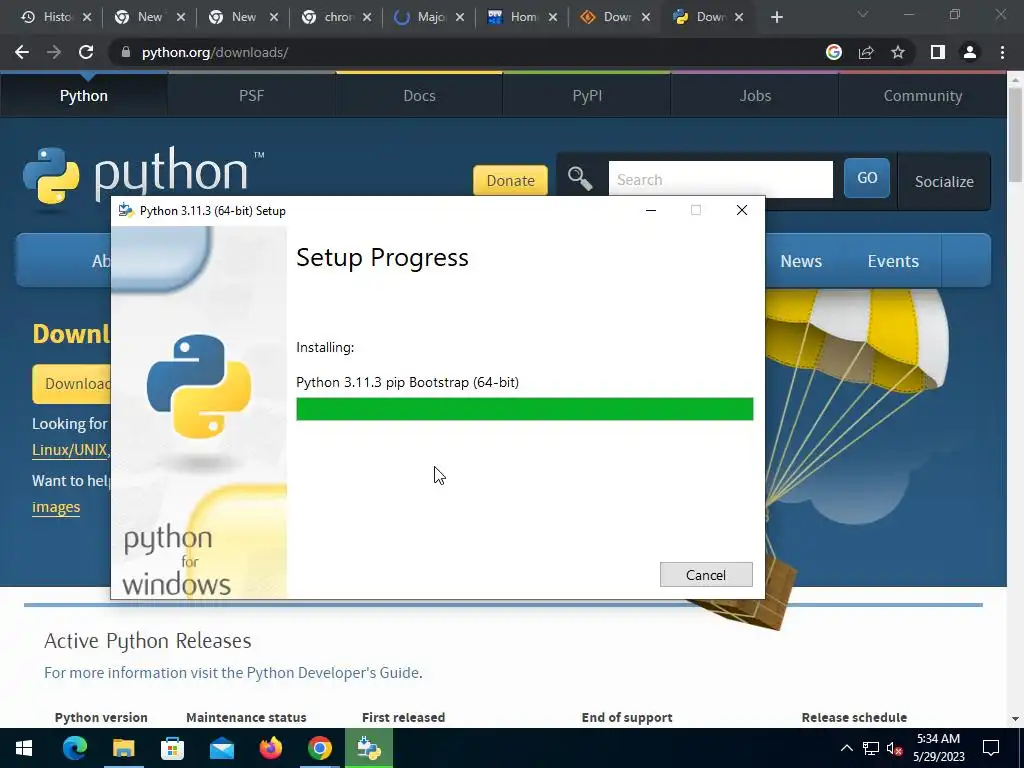This screenshot has height=768, width=1024.
Task: Click the 'Python 3.11.3 pip Bootstrap (64-bit)' text
Action: pos(408,382)
